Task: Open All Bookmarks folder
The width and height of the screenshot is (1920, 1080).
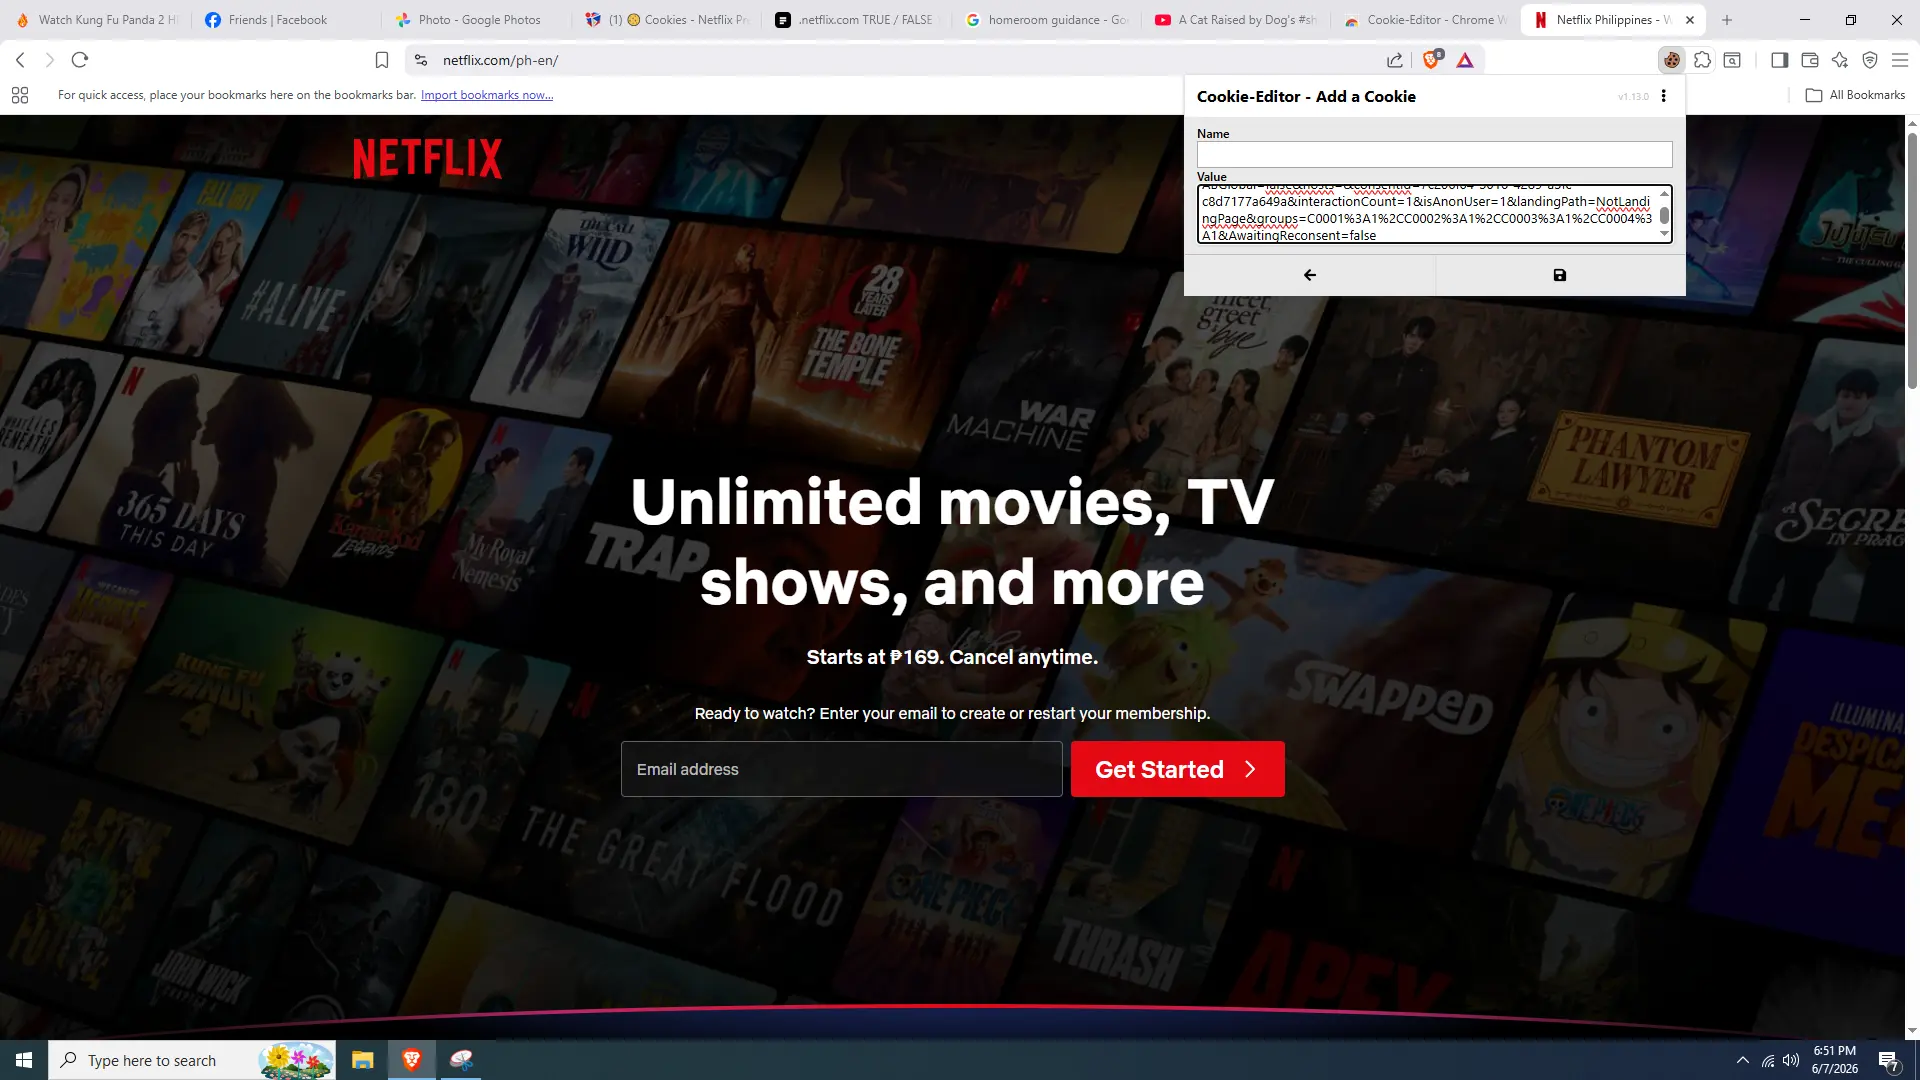Action: pos(1855,95)
